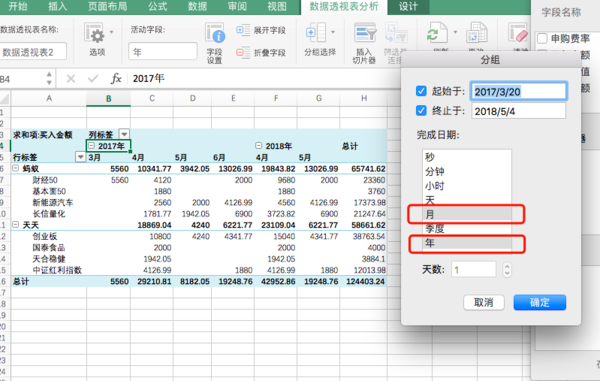Select column H header
This screenshot has width=600, height=381.
pyautogui.click(x=364, y=99)
